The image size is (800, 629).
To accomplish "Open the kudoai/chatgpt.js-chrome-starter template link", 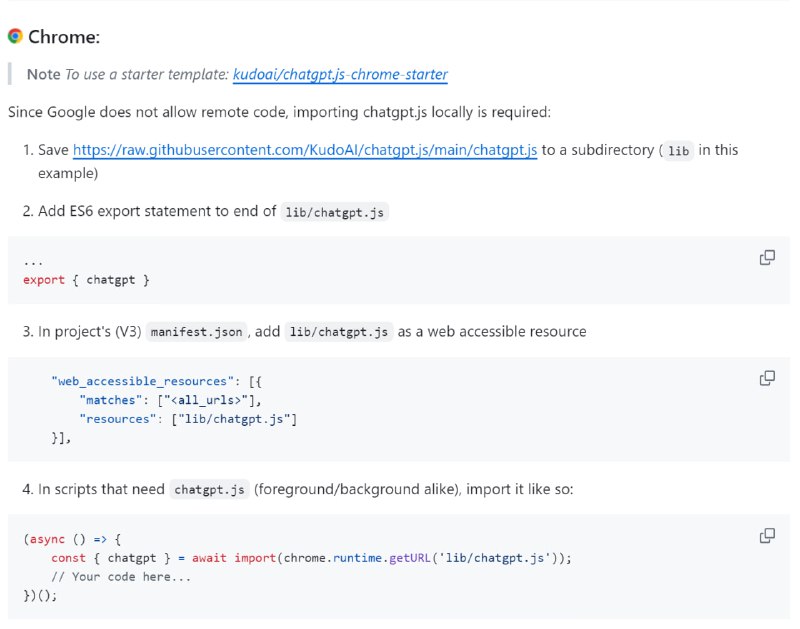I will 340,74.
